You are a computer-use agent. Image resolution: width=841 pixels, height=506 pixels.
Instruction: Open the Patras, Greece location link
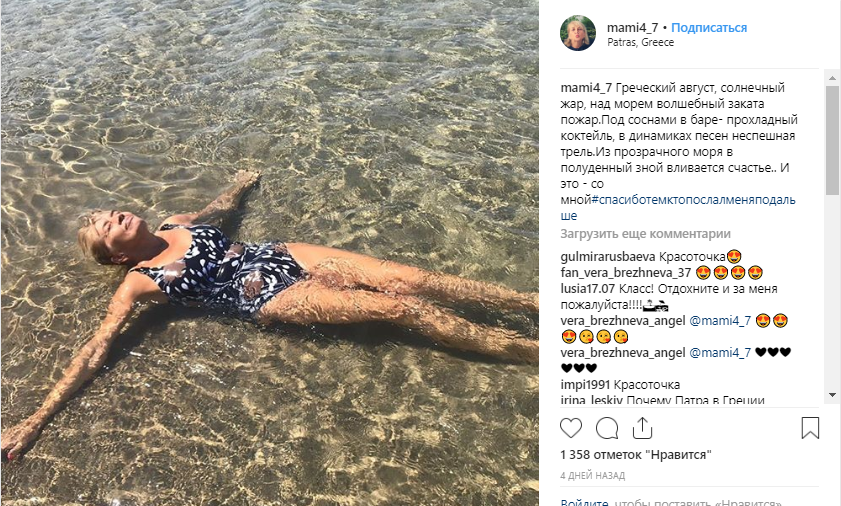coord(640,42)
